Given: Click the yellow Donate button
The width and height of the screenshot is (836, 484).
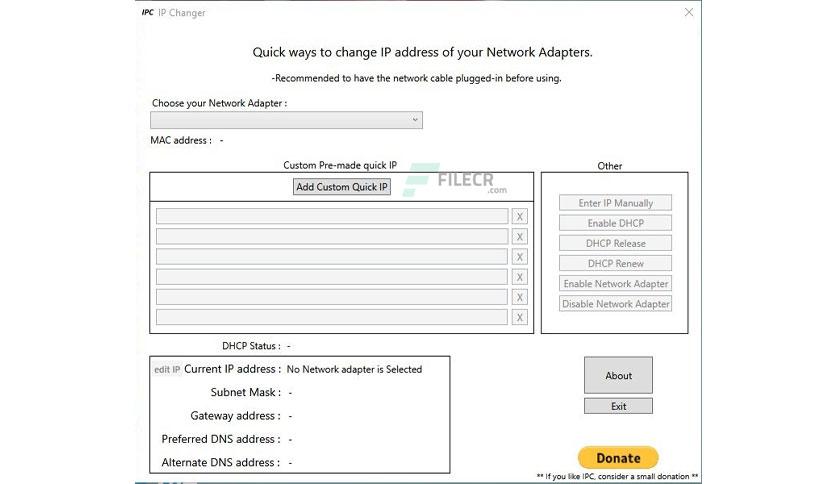Looking at the screenshot, I should (618, 458).
